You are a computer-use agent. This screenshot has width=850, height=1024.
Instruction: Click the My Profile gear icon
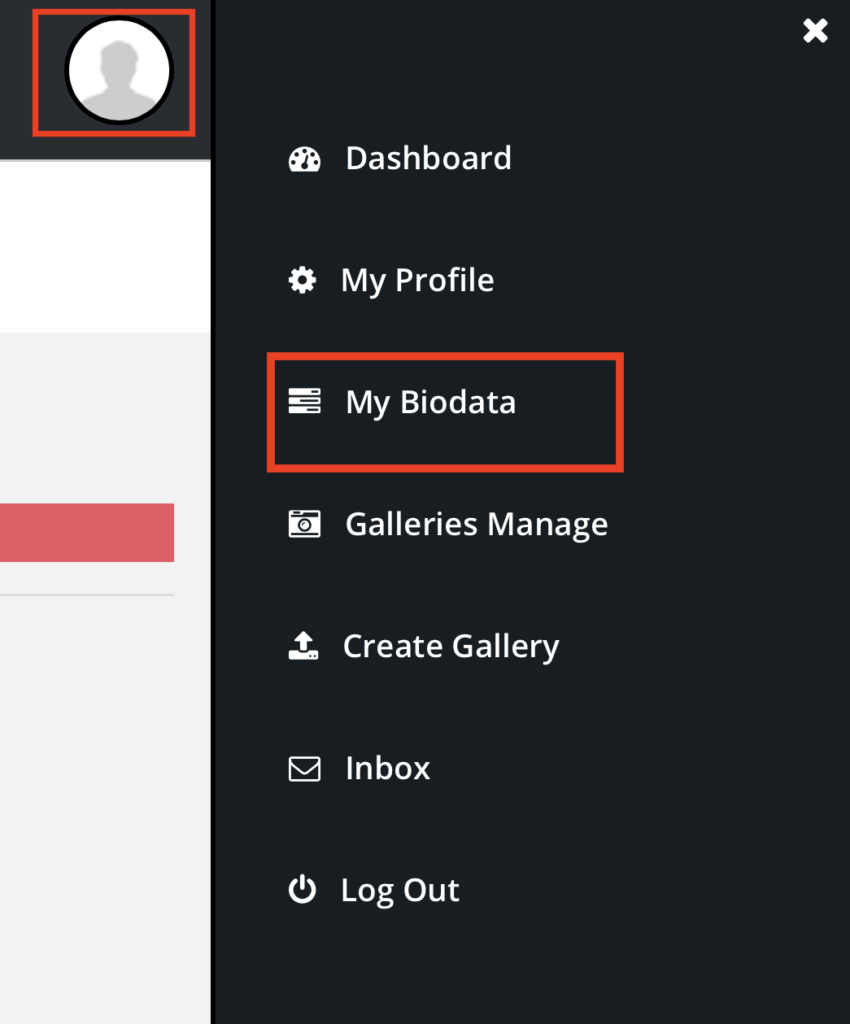point(302,280)
